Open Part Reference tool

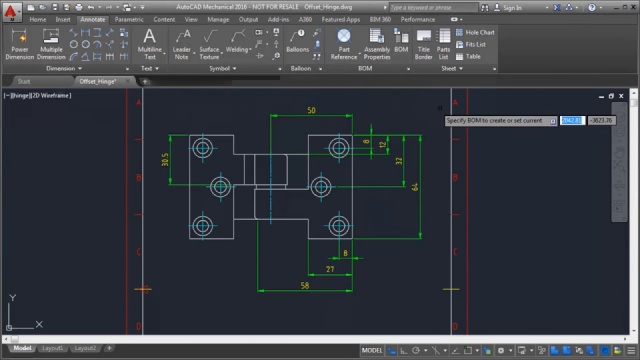click(344, 44)
